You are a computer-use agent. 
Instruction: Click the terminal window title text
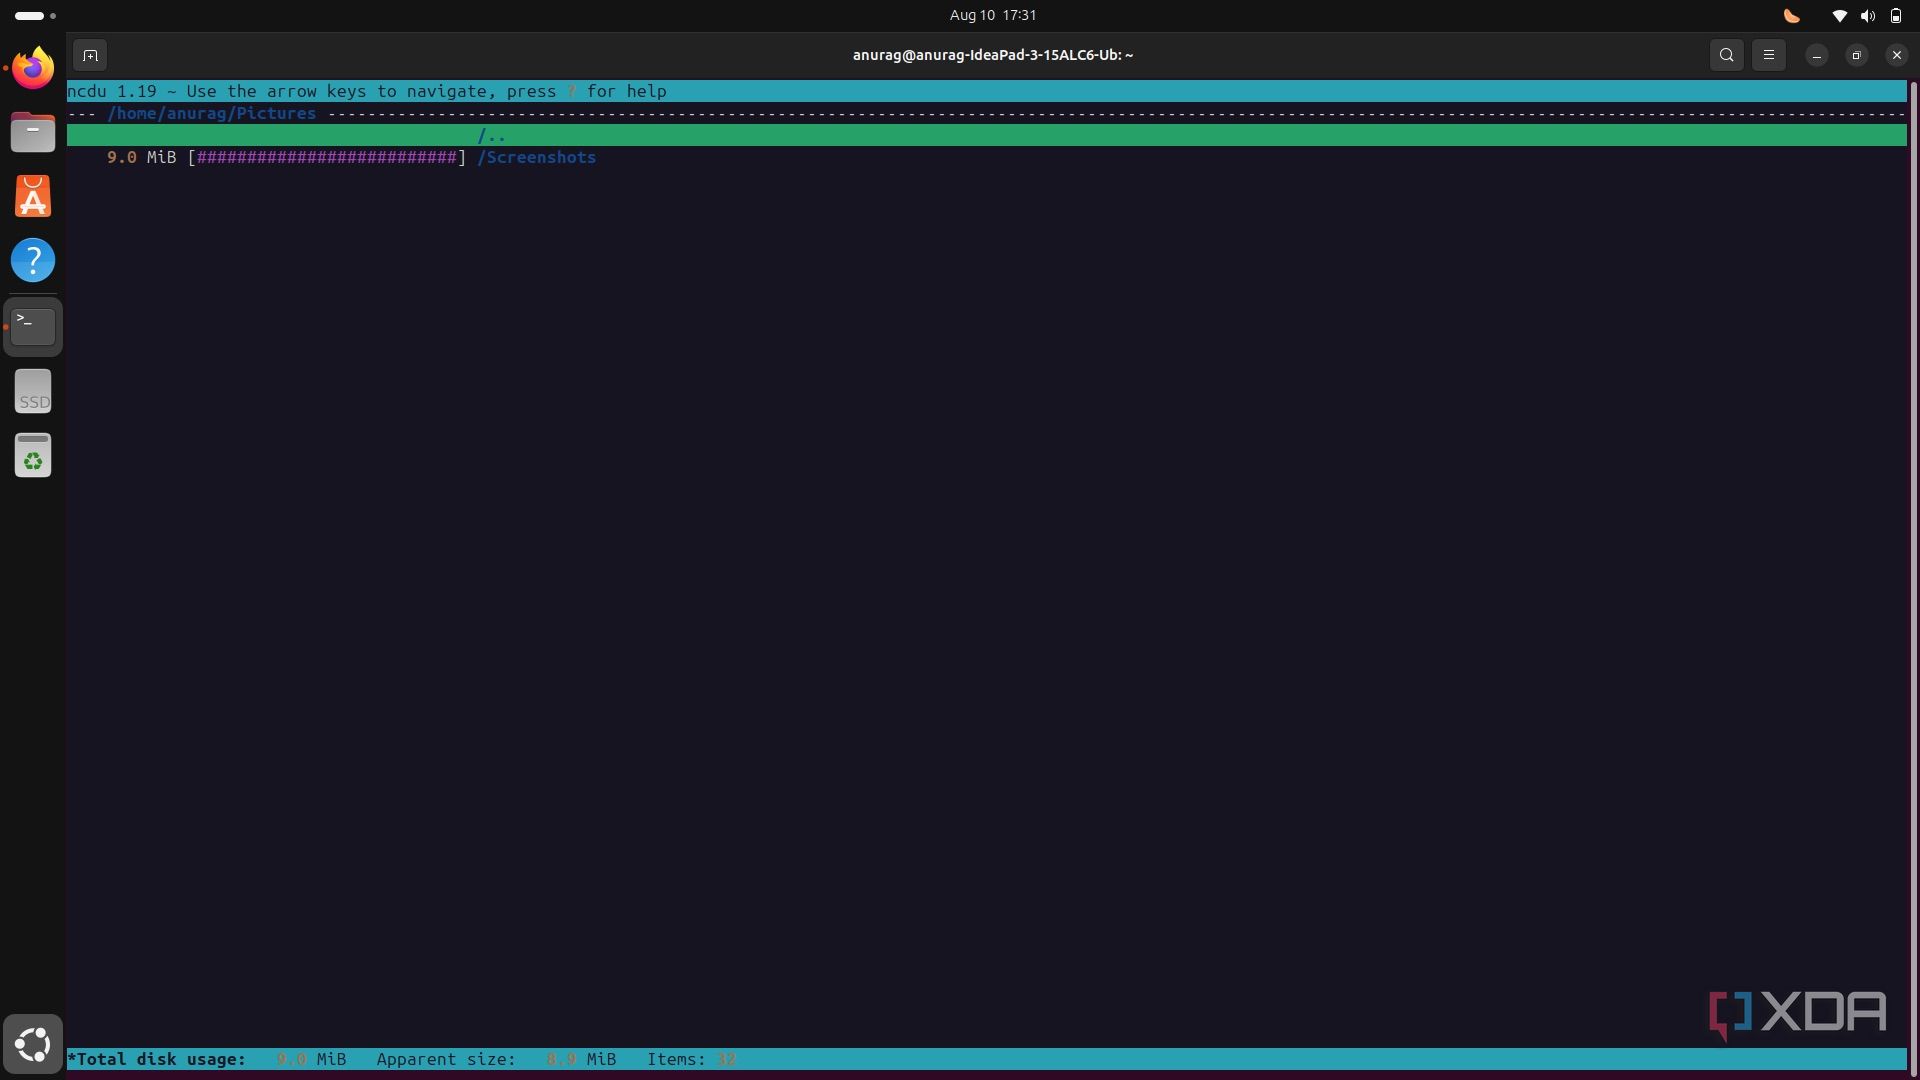click(993, 55)
